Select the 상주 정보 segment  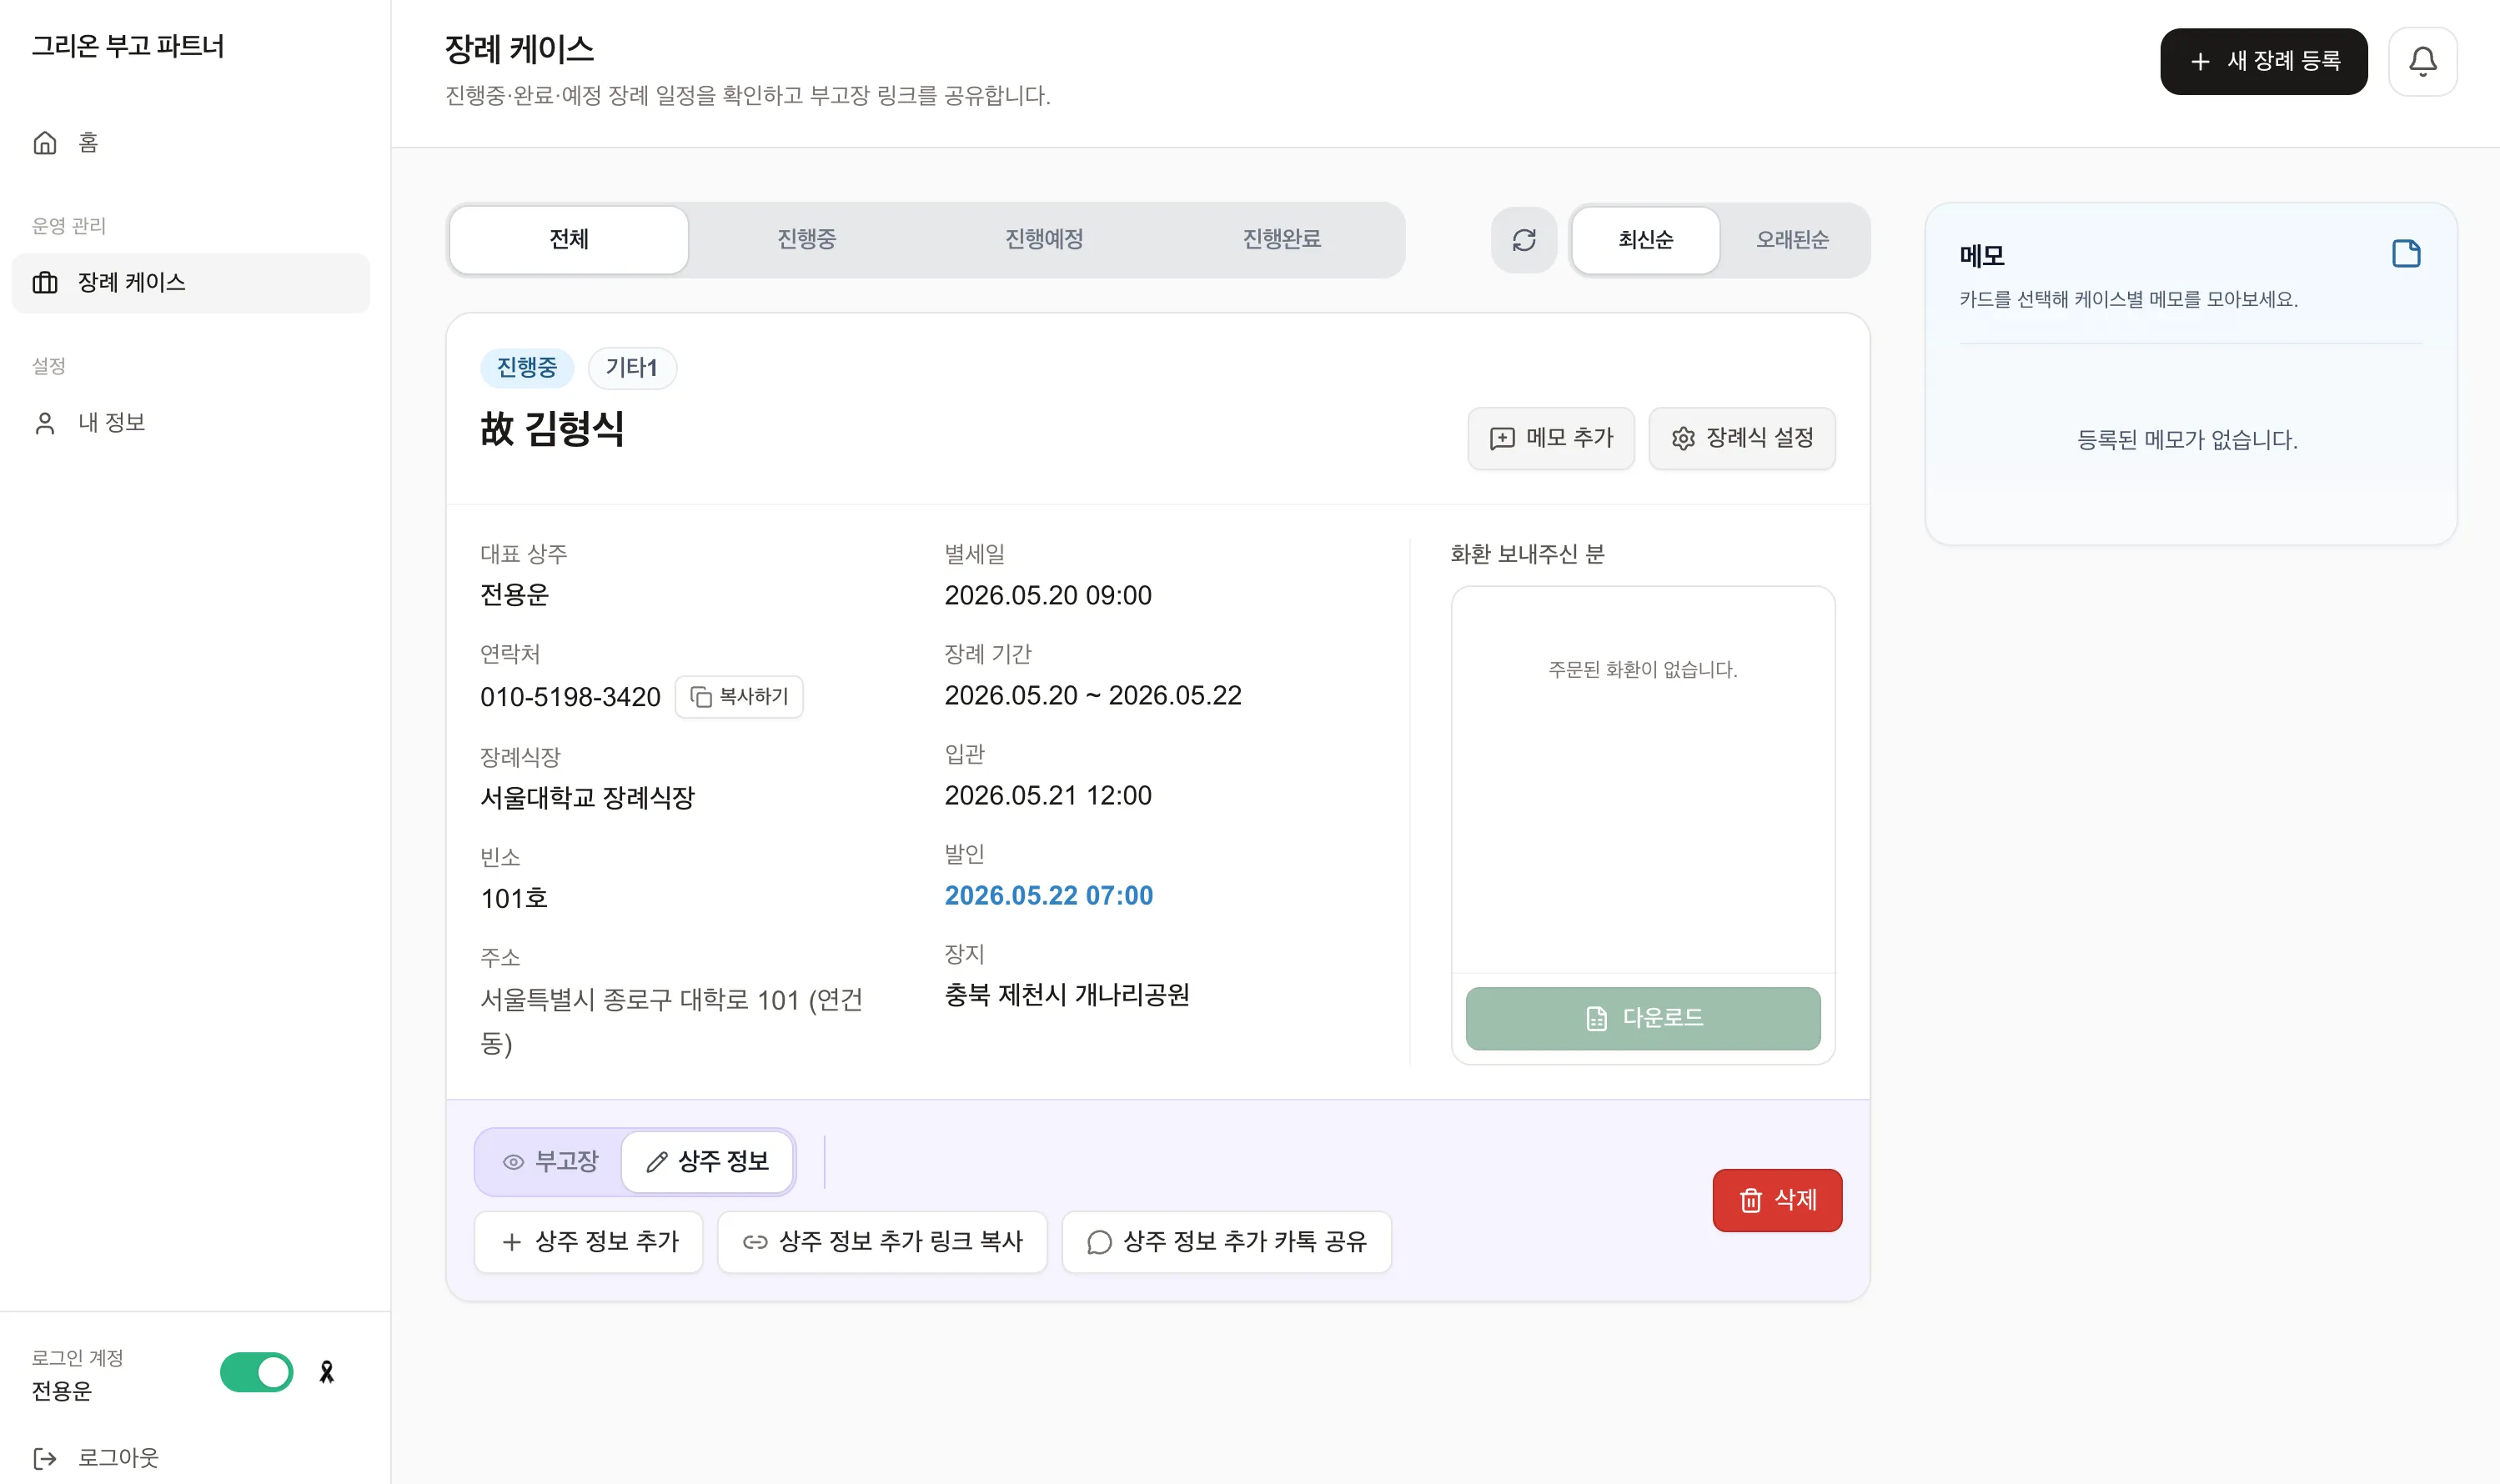[x=707, y=1162]
